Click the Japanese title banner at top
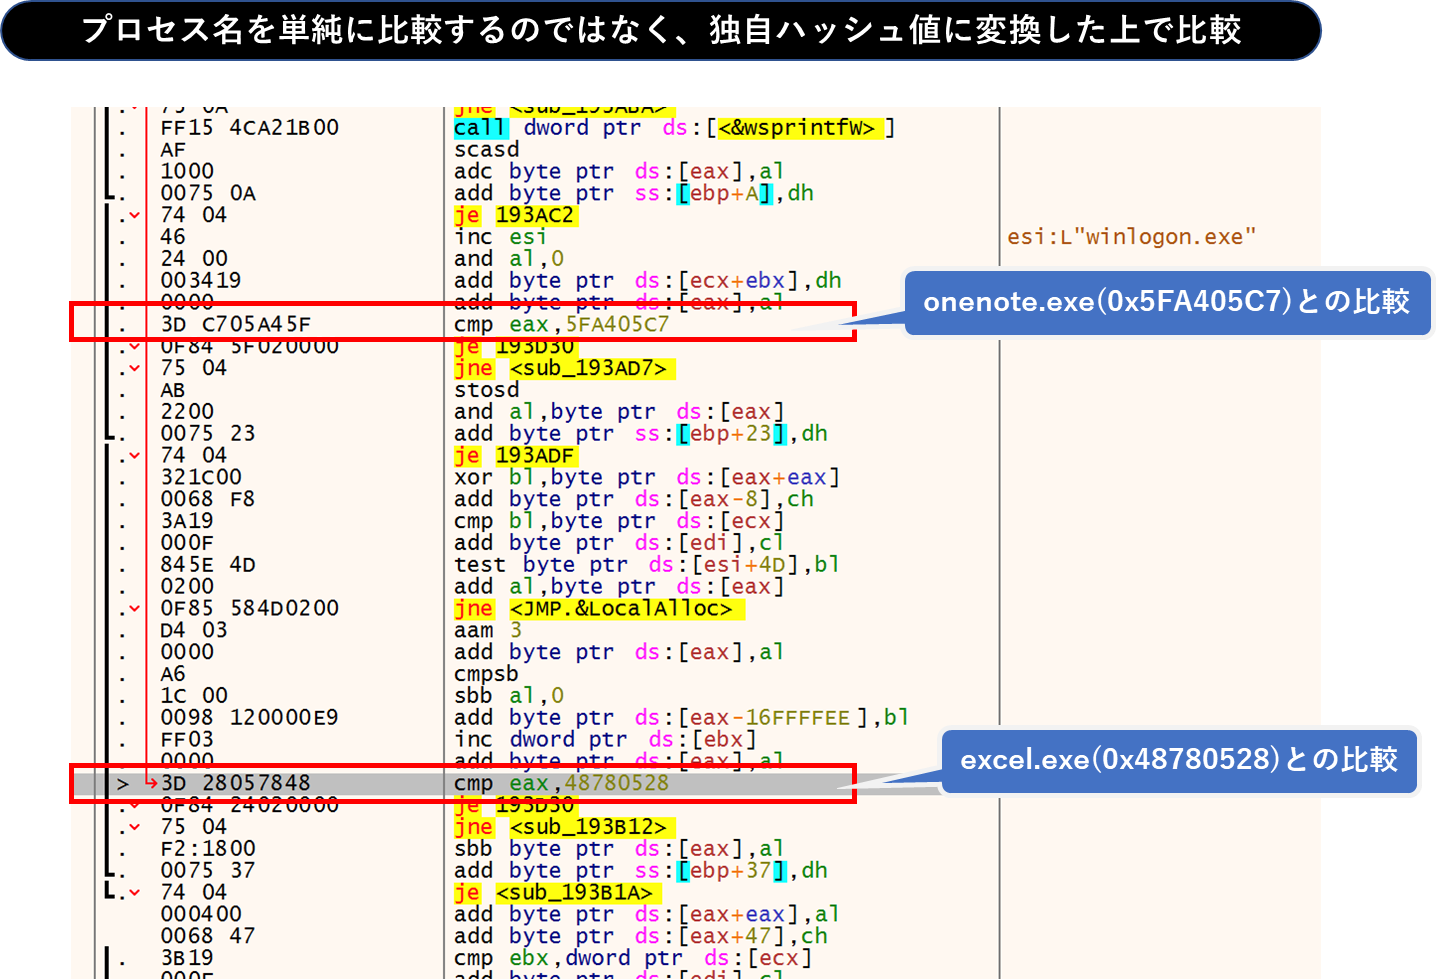Image resolution: width=1436 pixels, height=979 pixels. pos(660,30)
